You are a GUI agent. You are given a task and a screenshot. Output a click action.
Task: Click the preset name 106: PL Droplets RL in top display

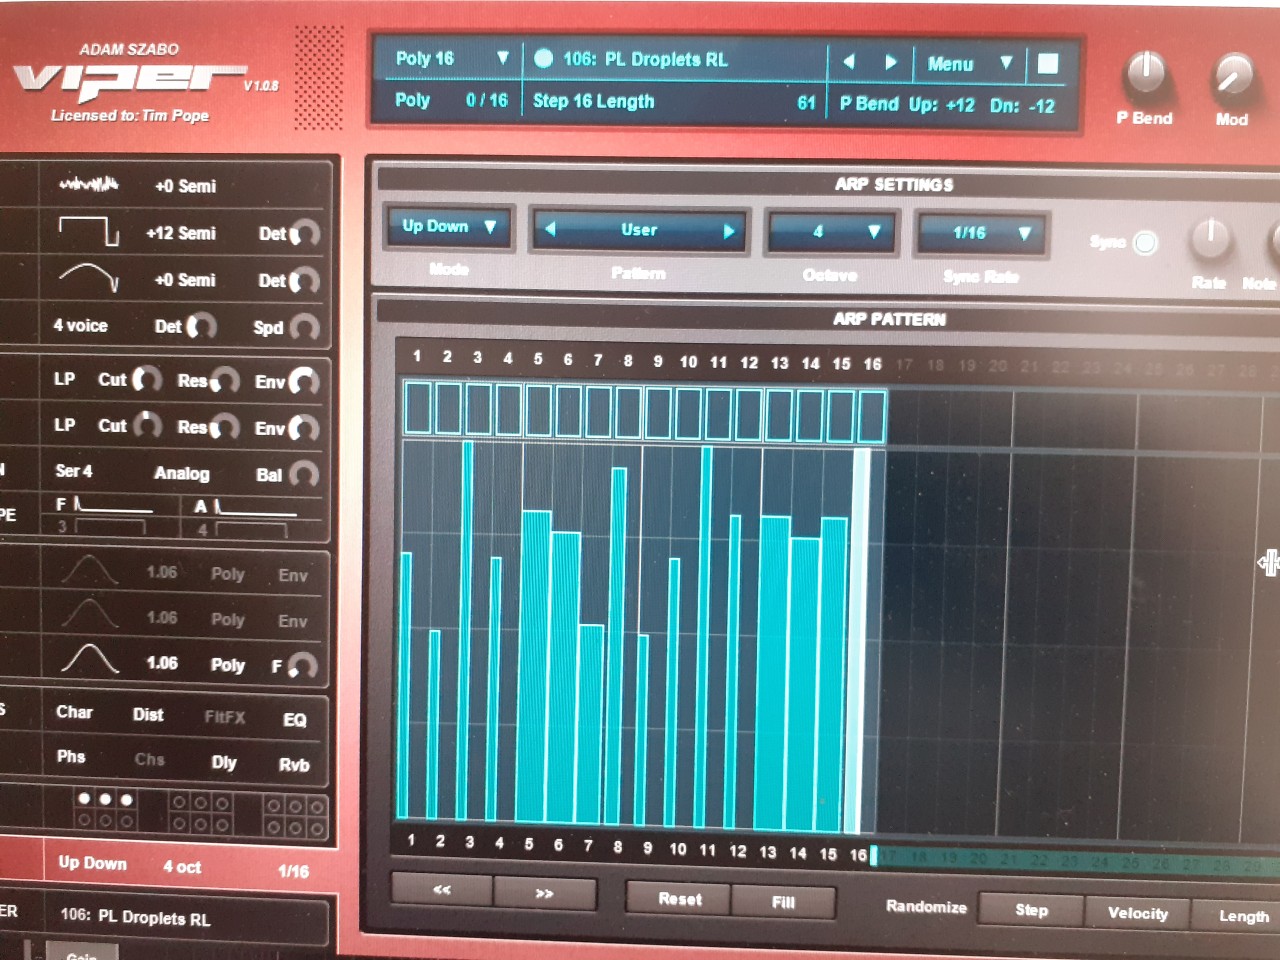click(645, 59)
